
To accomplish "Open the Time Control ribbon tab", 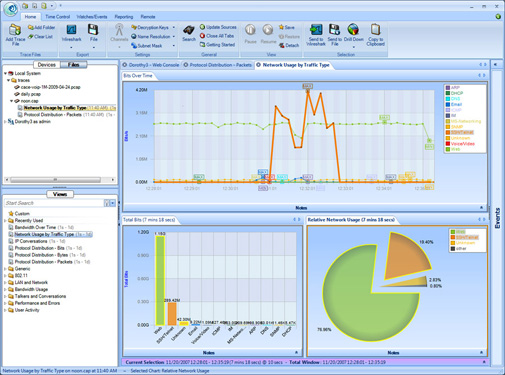I will coord(57,17).
